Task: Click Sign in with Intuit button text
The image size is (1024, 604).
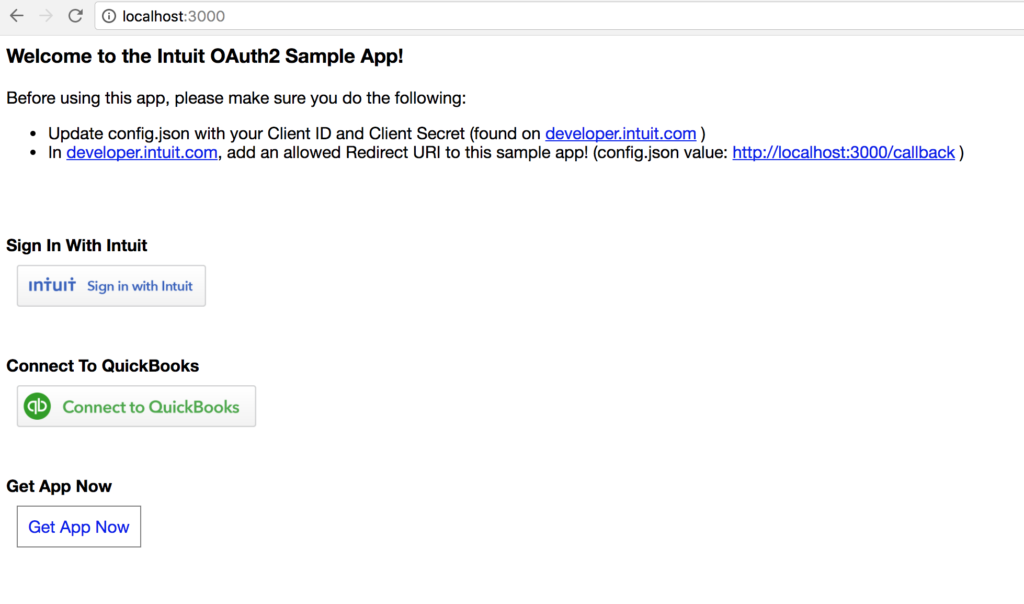Action: 140,286
